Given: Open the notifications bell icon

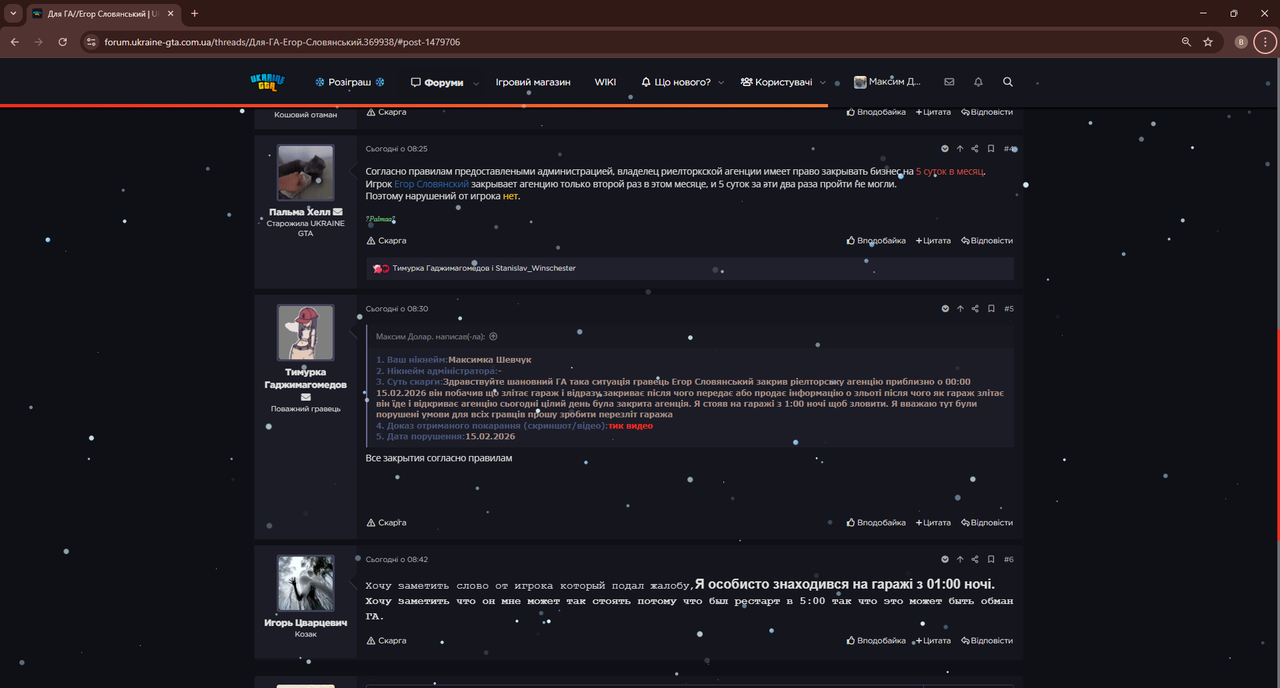Looking at the screenshot, I should pos(978,82).
